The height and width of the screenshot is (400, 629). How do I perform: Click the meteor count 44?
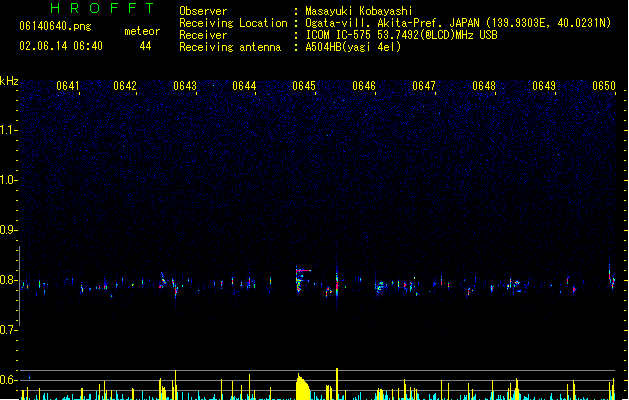(145, 46)
